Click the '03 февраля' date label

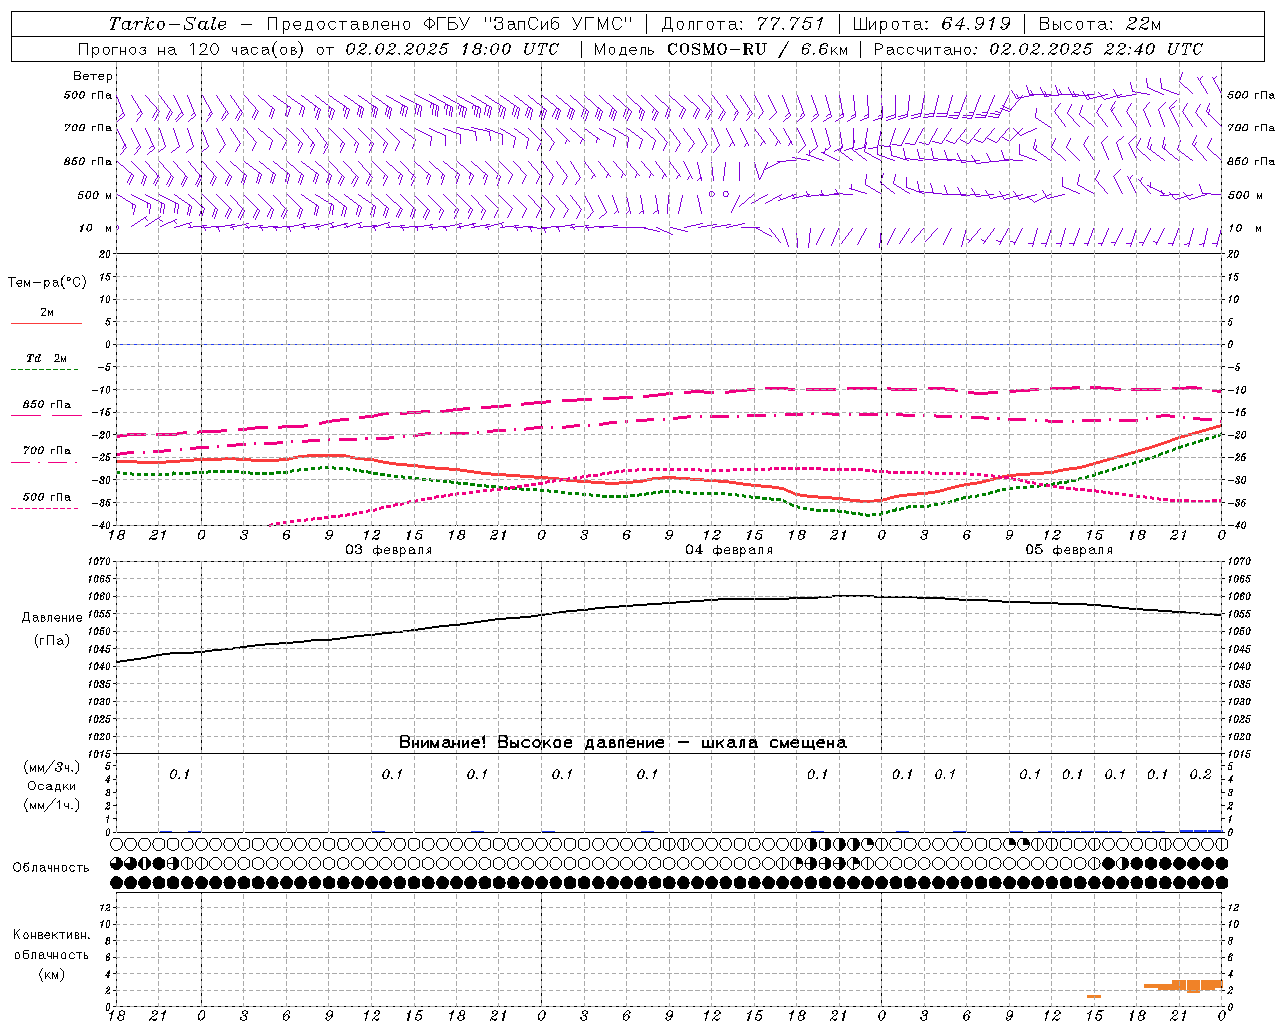[389, 550]
